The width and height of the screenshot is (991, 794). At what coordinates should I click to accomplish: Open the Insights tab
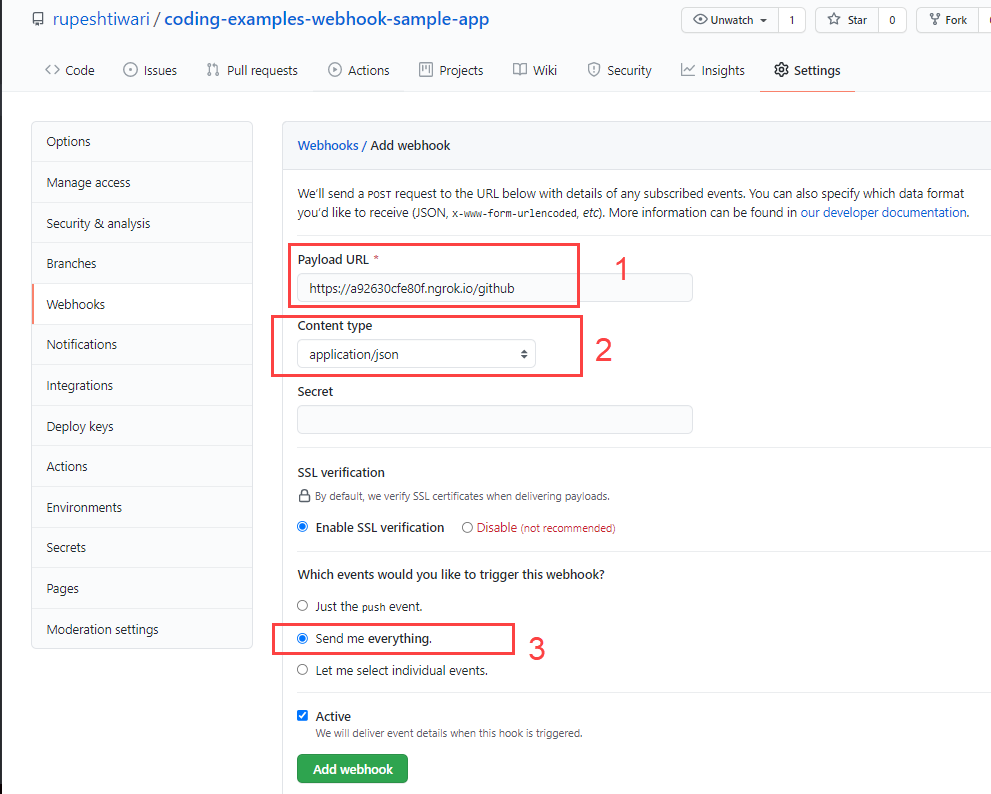point(712,70)
